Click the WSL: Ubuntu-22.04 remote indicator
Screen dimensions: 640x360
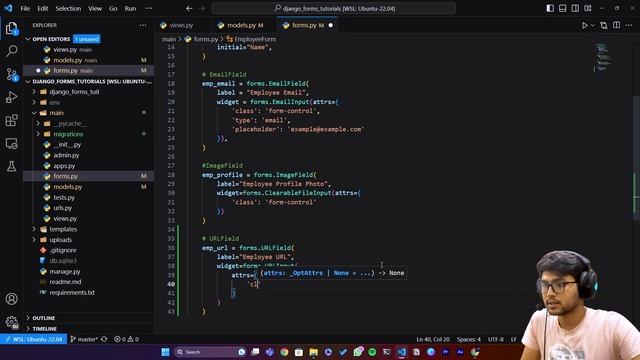click(34, 339)
